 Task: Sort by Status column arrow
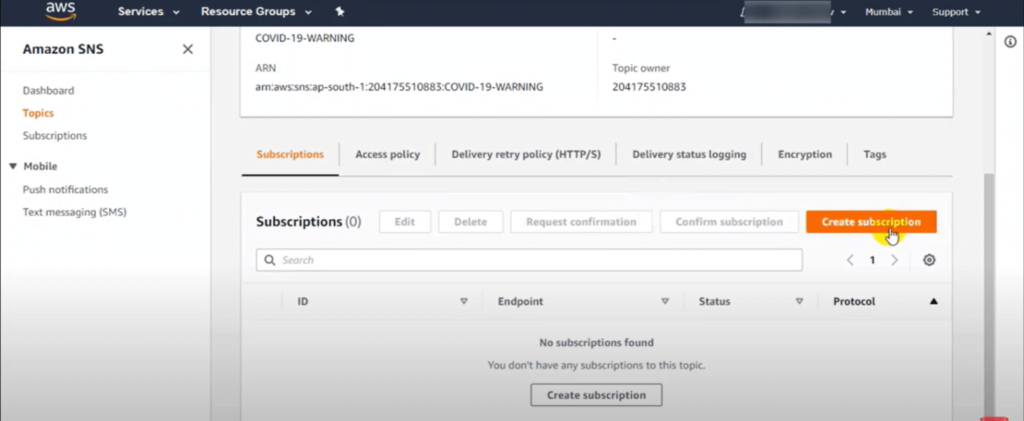coord(799,302)
